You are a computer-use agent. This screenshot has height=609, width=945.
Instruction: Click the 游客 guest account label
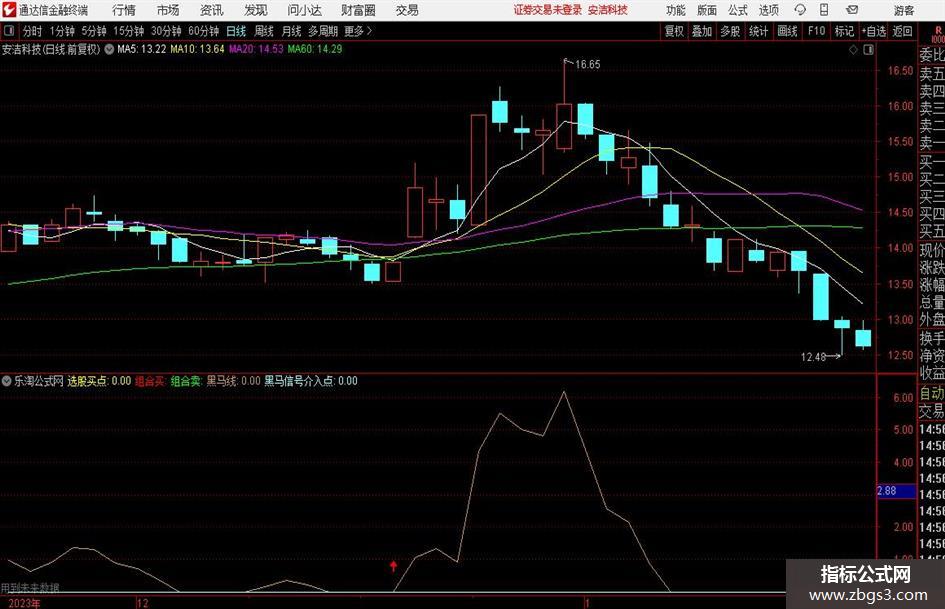(x=903, y=10)
